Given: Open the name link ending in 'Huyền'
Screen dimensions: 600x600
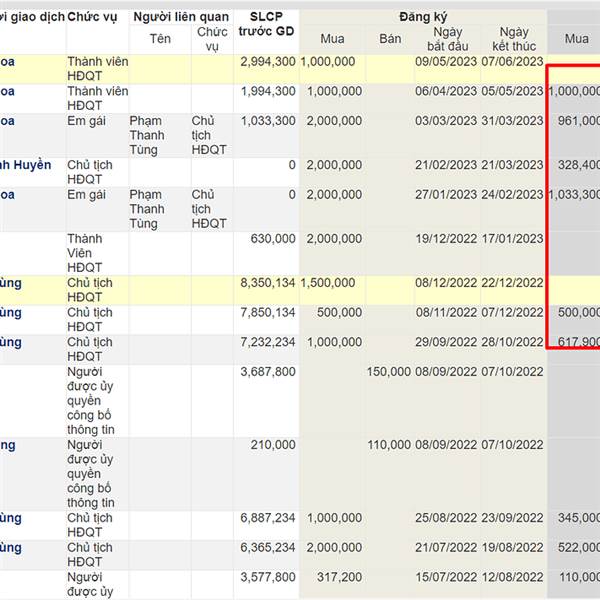Looking at the screenshot, I should 25,165.
